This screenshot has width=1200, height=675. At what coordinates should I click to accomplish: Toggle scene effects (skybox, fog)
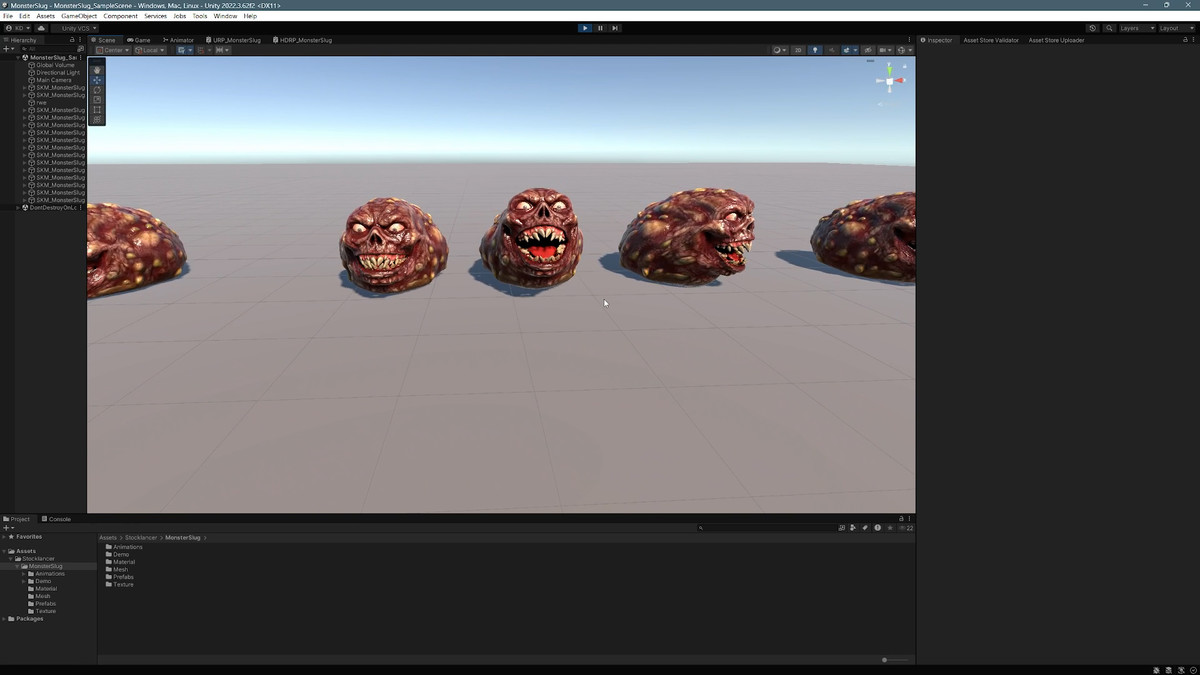(849, 50)
